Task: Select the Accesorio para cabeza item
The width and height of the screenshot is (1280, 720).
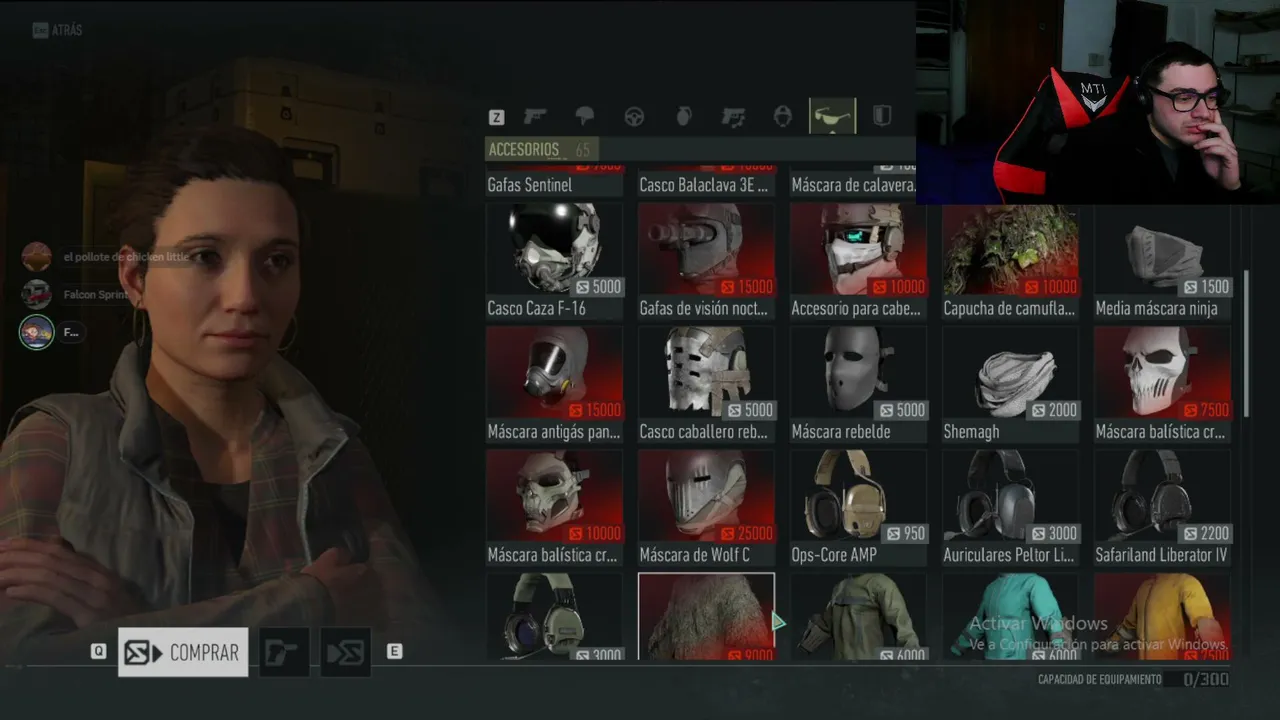Action: click(858, 261)
